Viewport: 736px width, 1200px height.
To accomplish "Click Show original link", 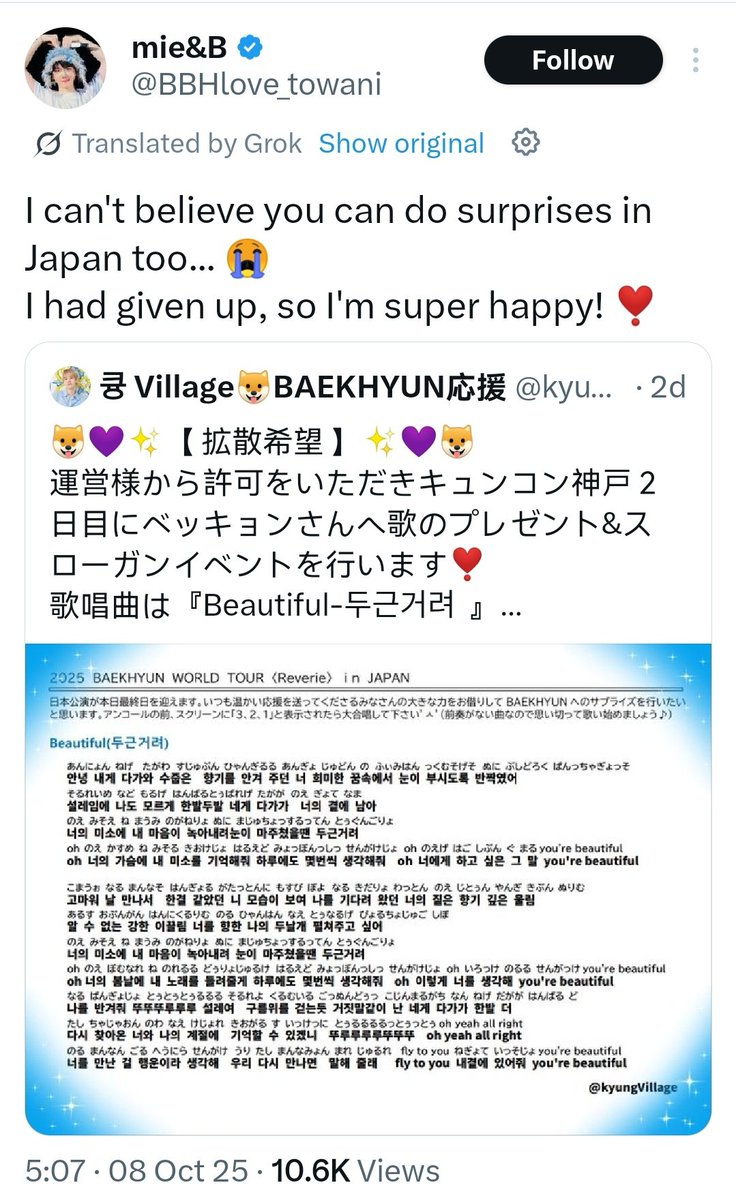I will [x=401, y=144].
